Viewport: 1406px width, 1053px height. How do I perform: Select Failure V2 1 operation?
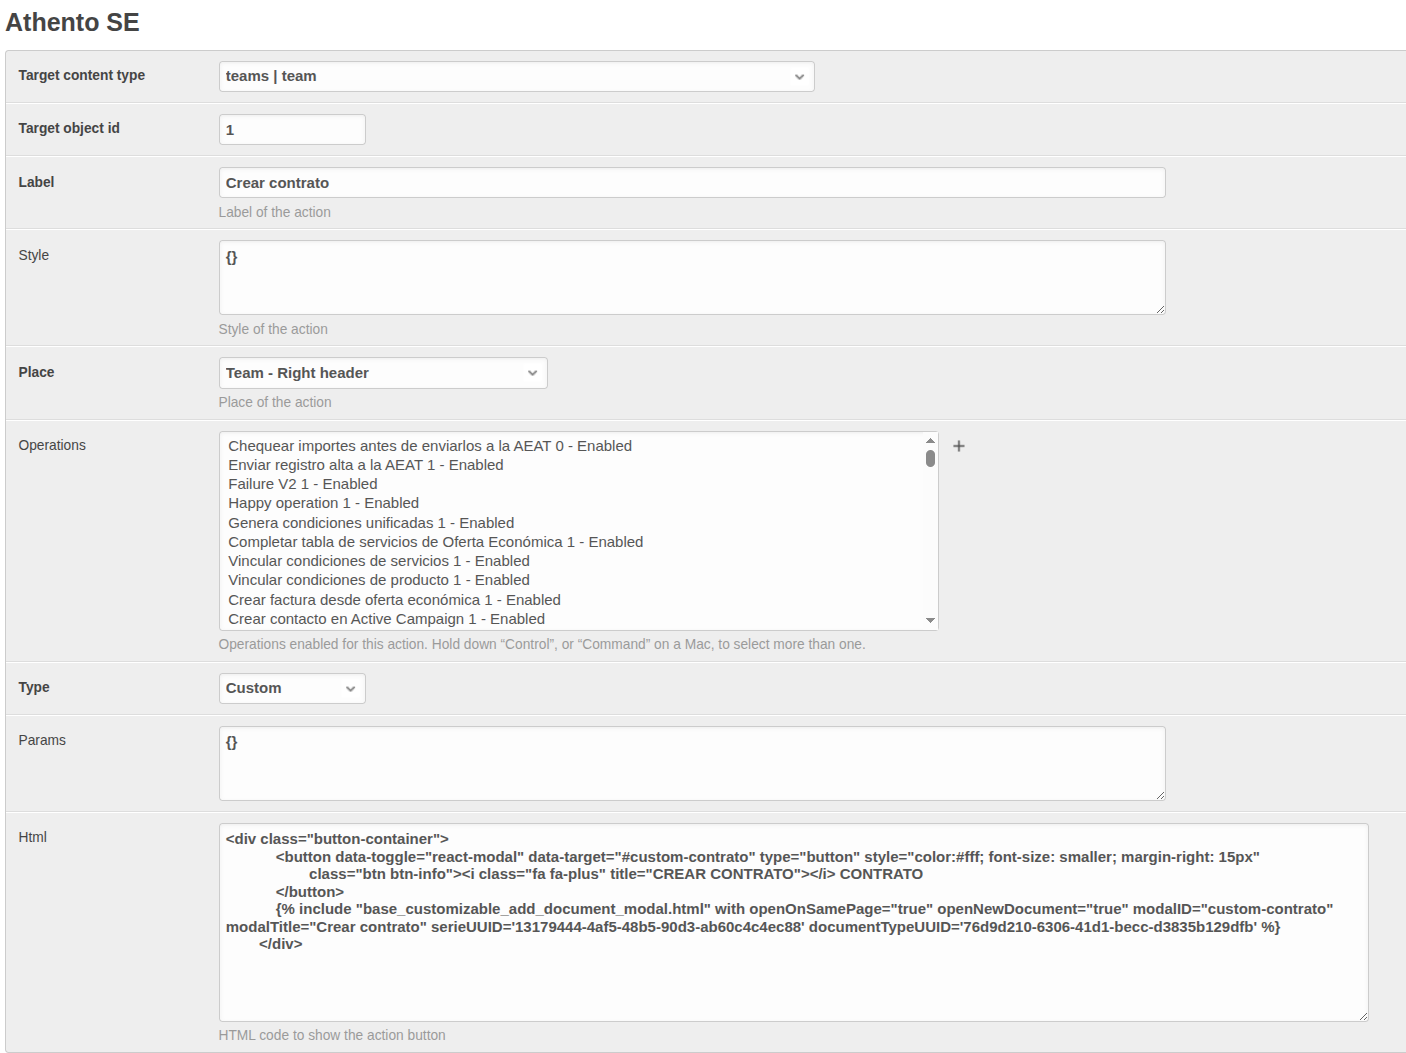point(303,484)
